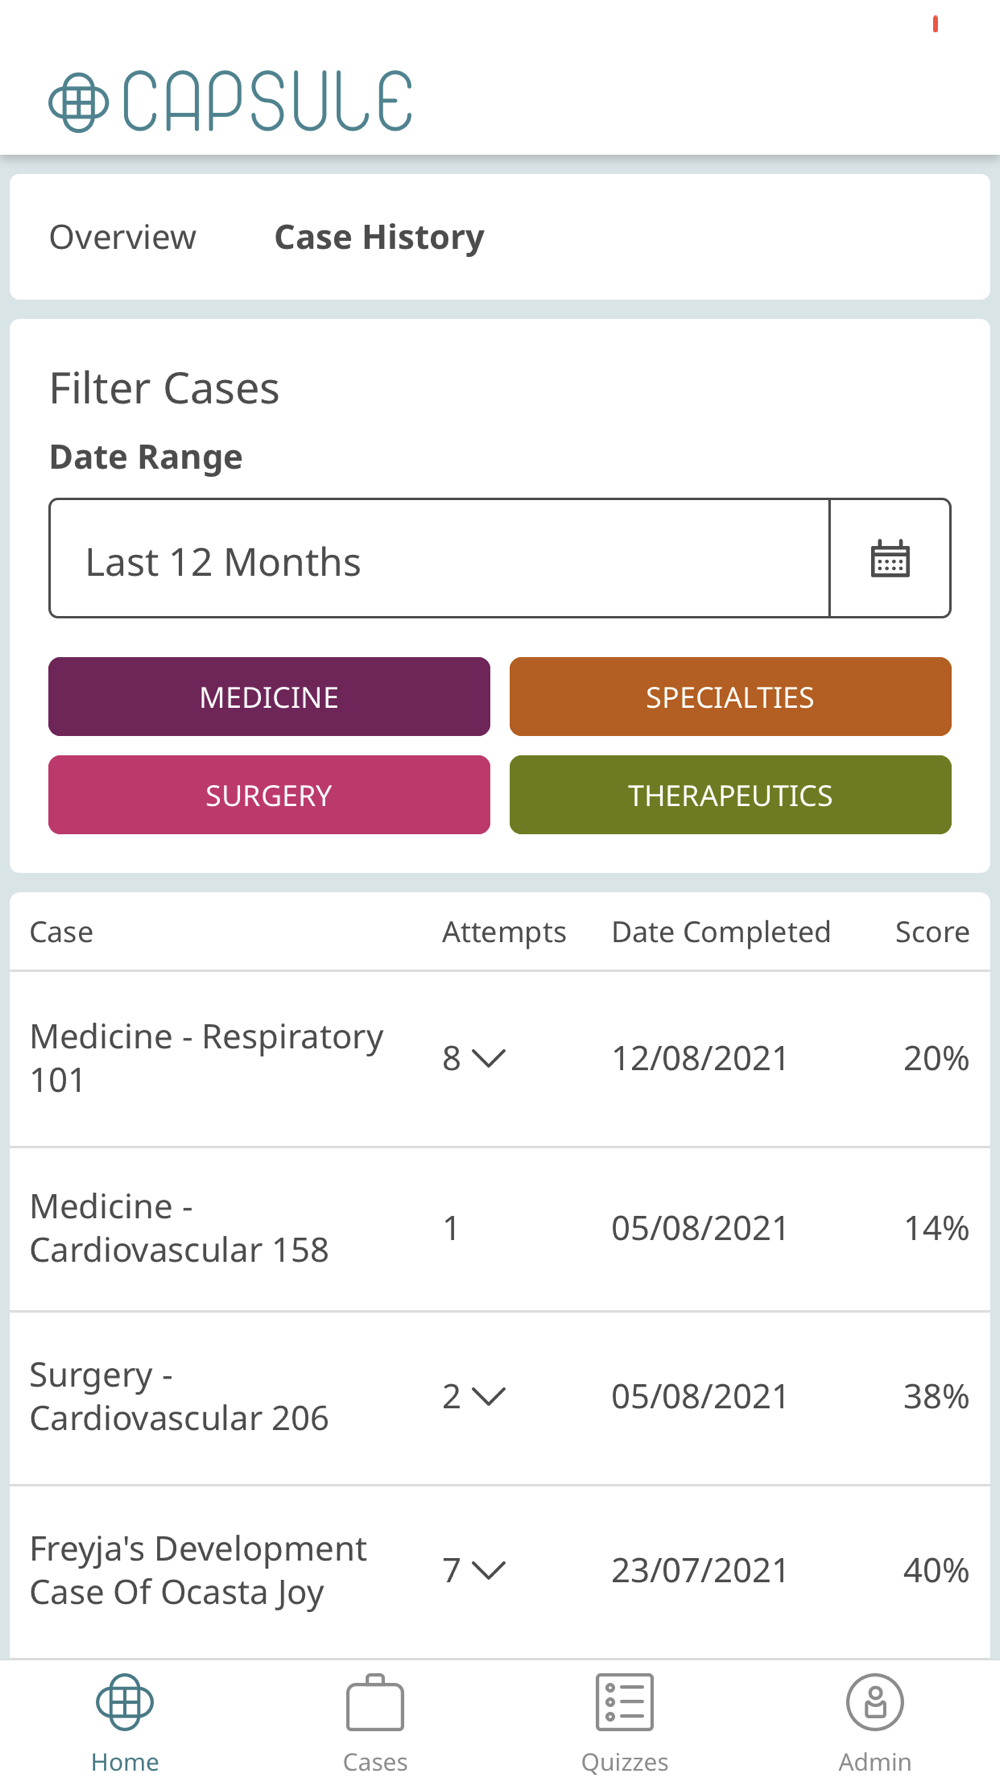Toggle the Surgery filter
1000x1778 pixels.
point(269,795)
